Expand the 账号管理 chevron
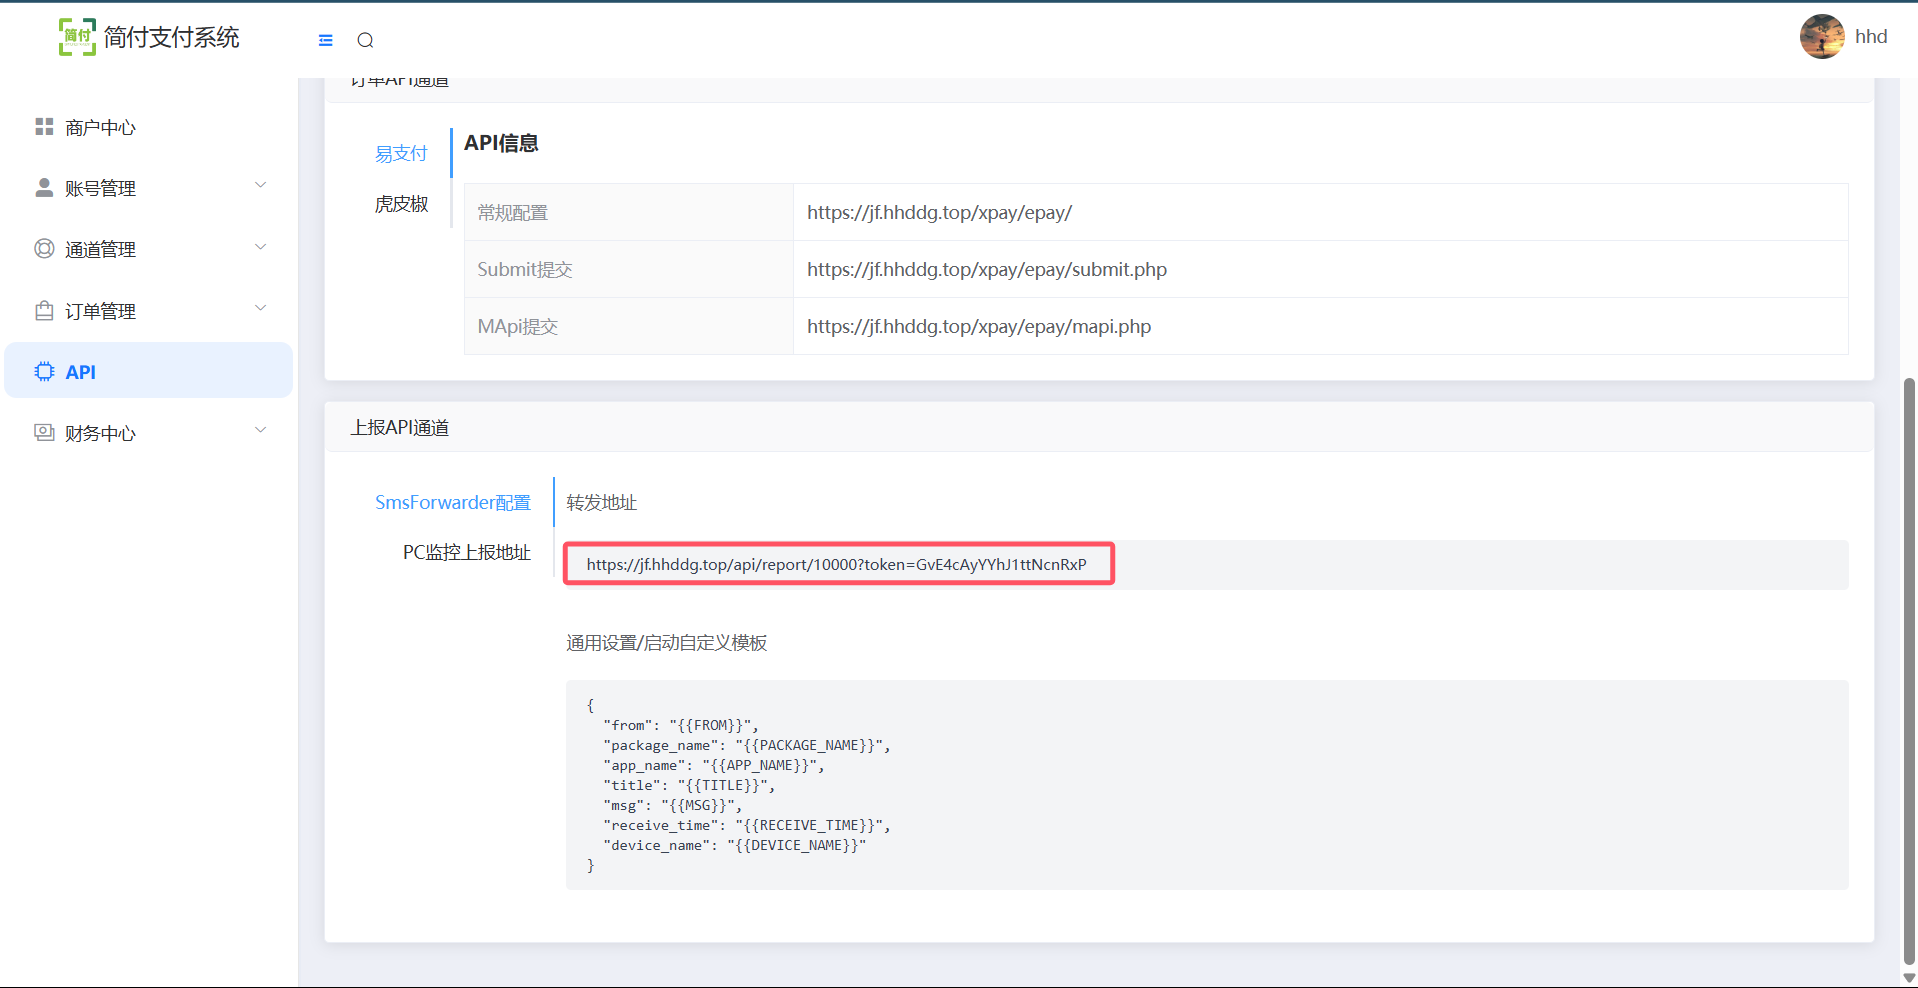This screenshot has height=988, width=1918. click(260, 186)
